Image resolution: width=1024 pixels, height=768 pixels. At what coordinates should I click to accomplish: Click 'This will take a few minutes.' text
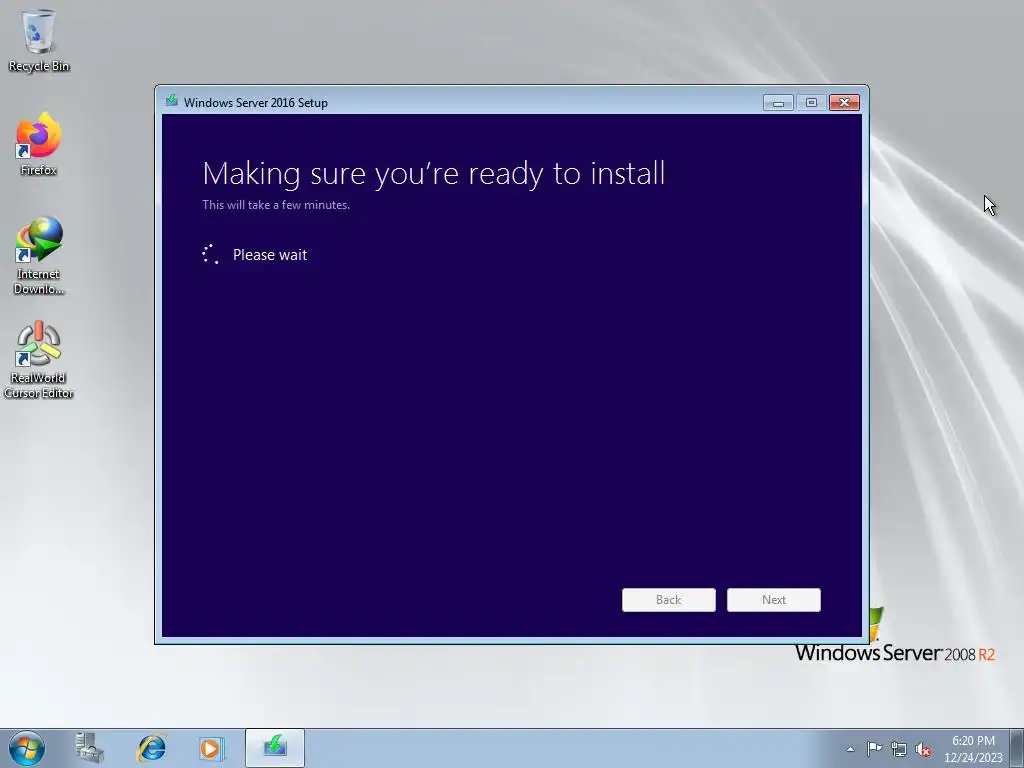tap(276, 204)
